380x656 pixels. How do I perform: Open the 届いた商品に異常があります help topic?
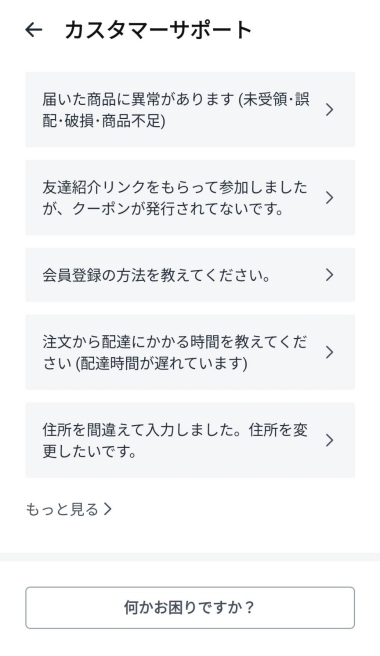tap(190, 110)
